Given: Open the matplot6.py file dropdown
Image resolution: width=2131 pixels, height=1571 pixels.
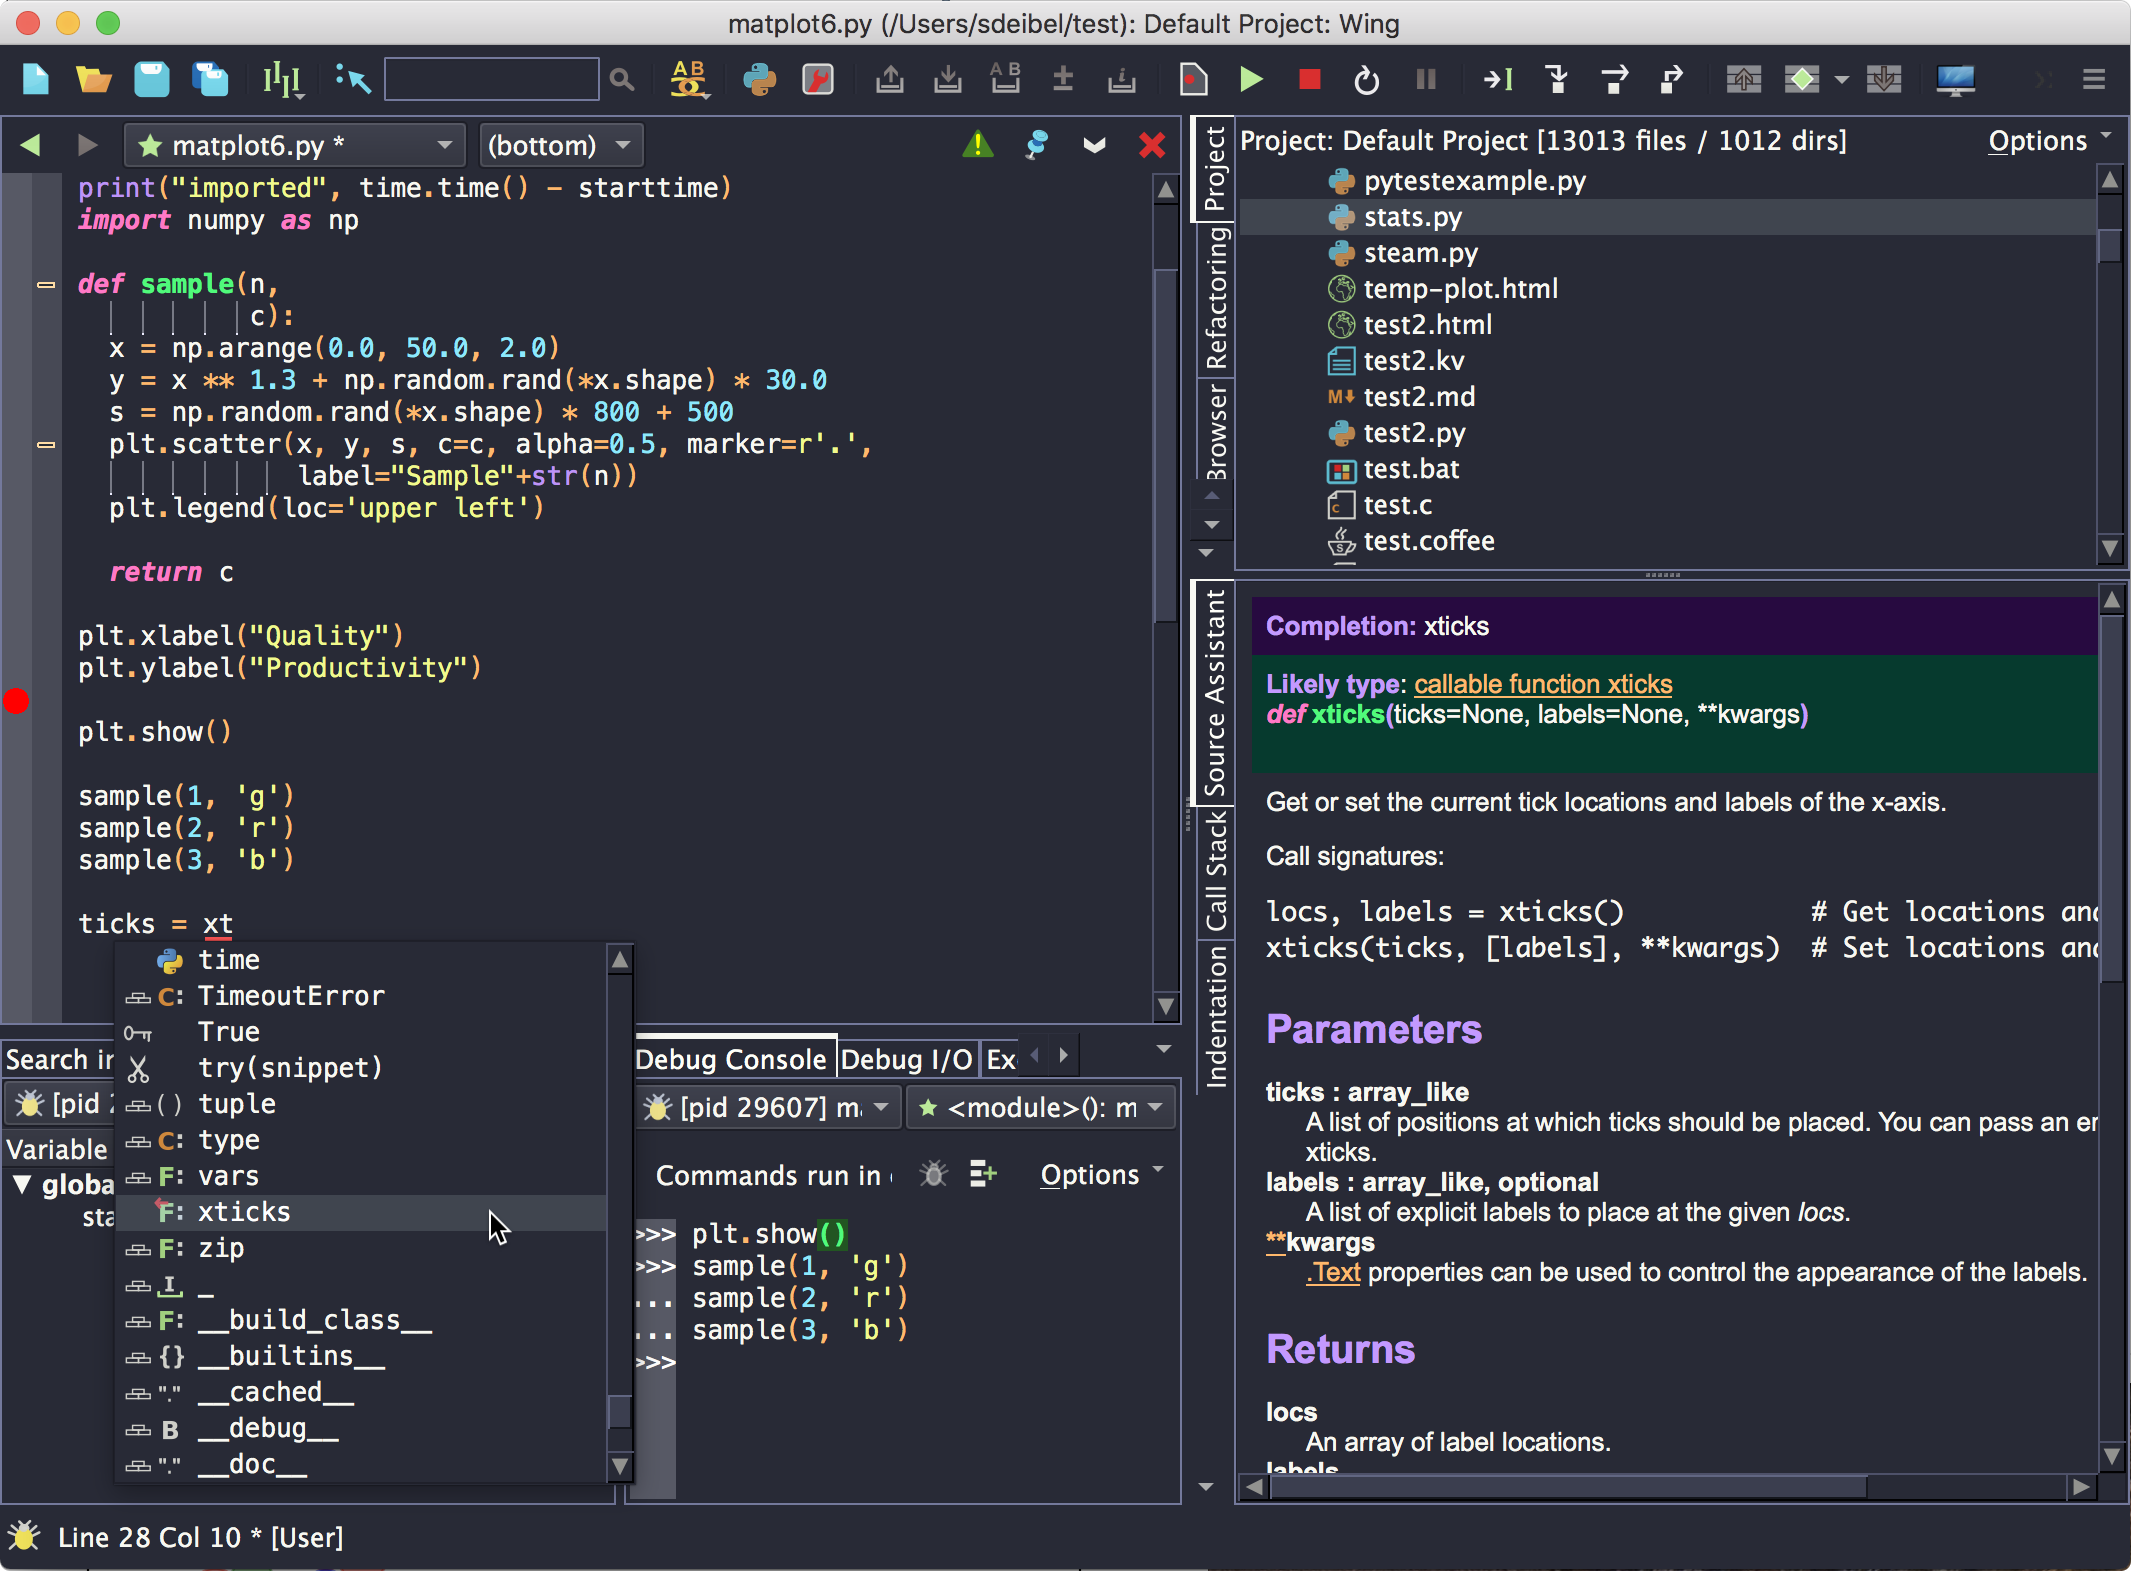Looking at the screenshot, I should click(x=295, y=146).
